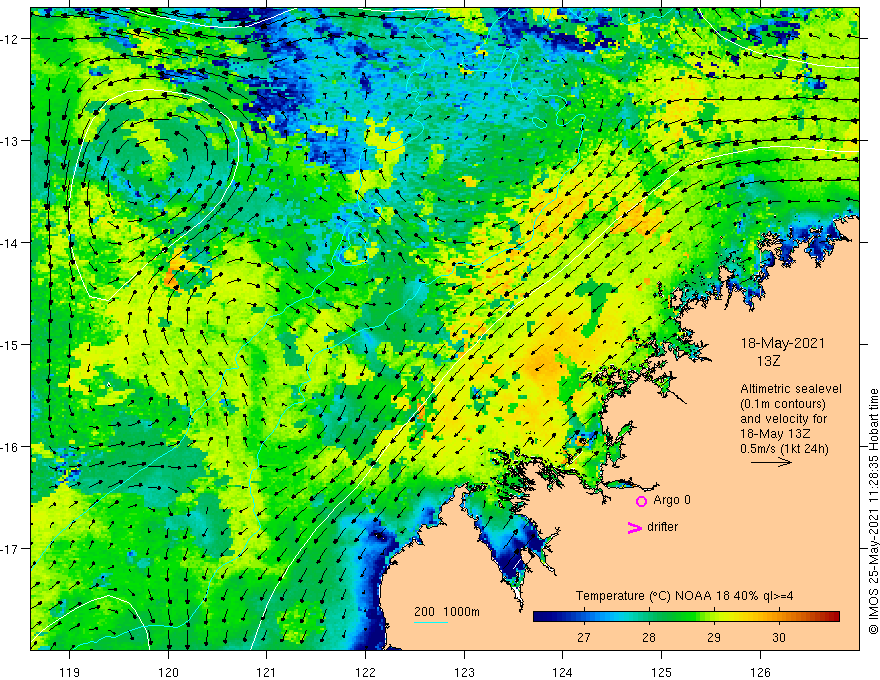Click the 121 longitude axis label
The width and height of the screenshot is (880, 680).
point(267,672)
